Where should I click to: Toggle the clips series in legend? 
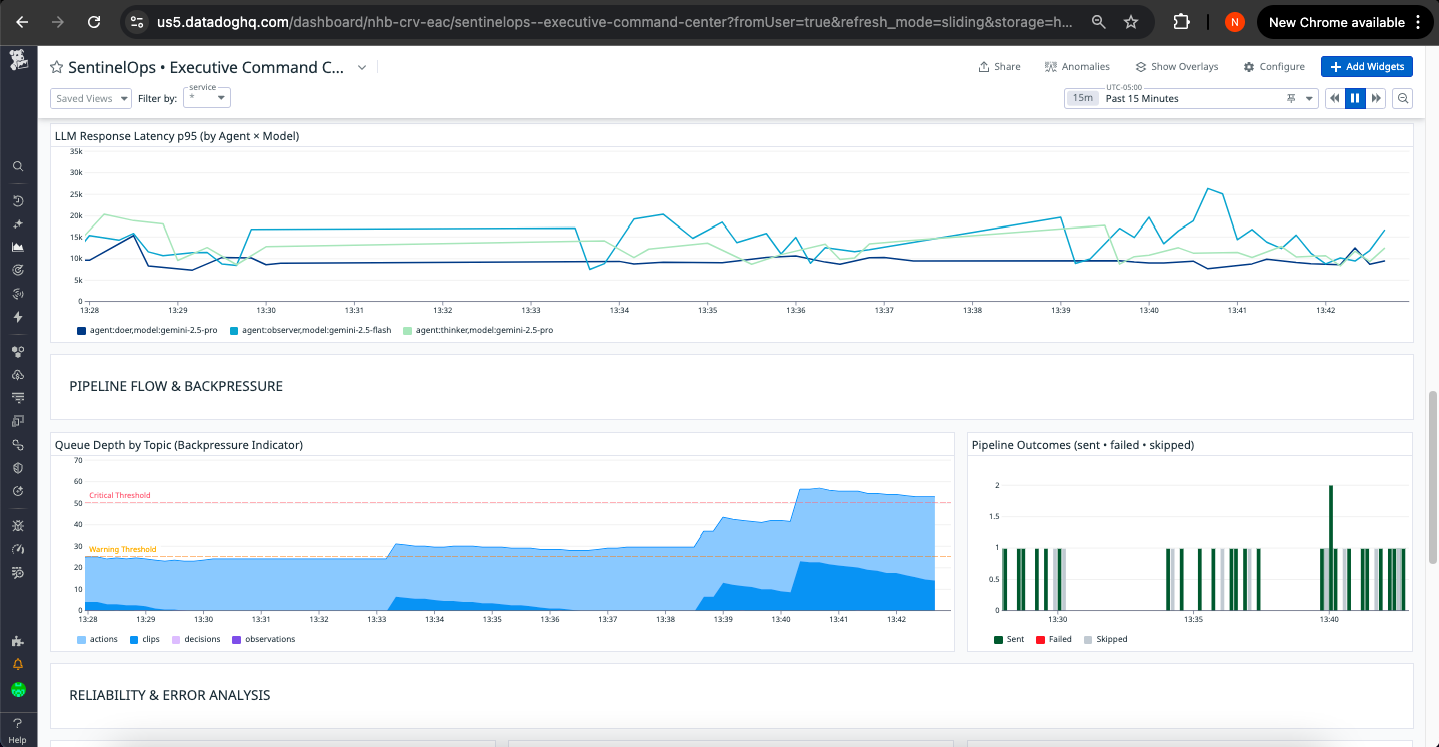pyautogui.click(x=145, y=639)
